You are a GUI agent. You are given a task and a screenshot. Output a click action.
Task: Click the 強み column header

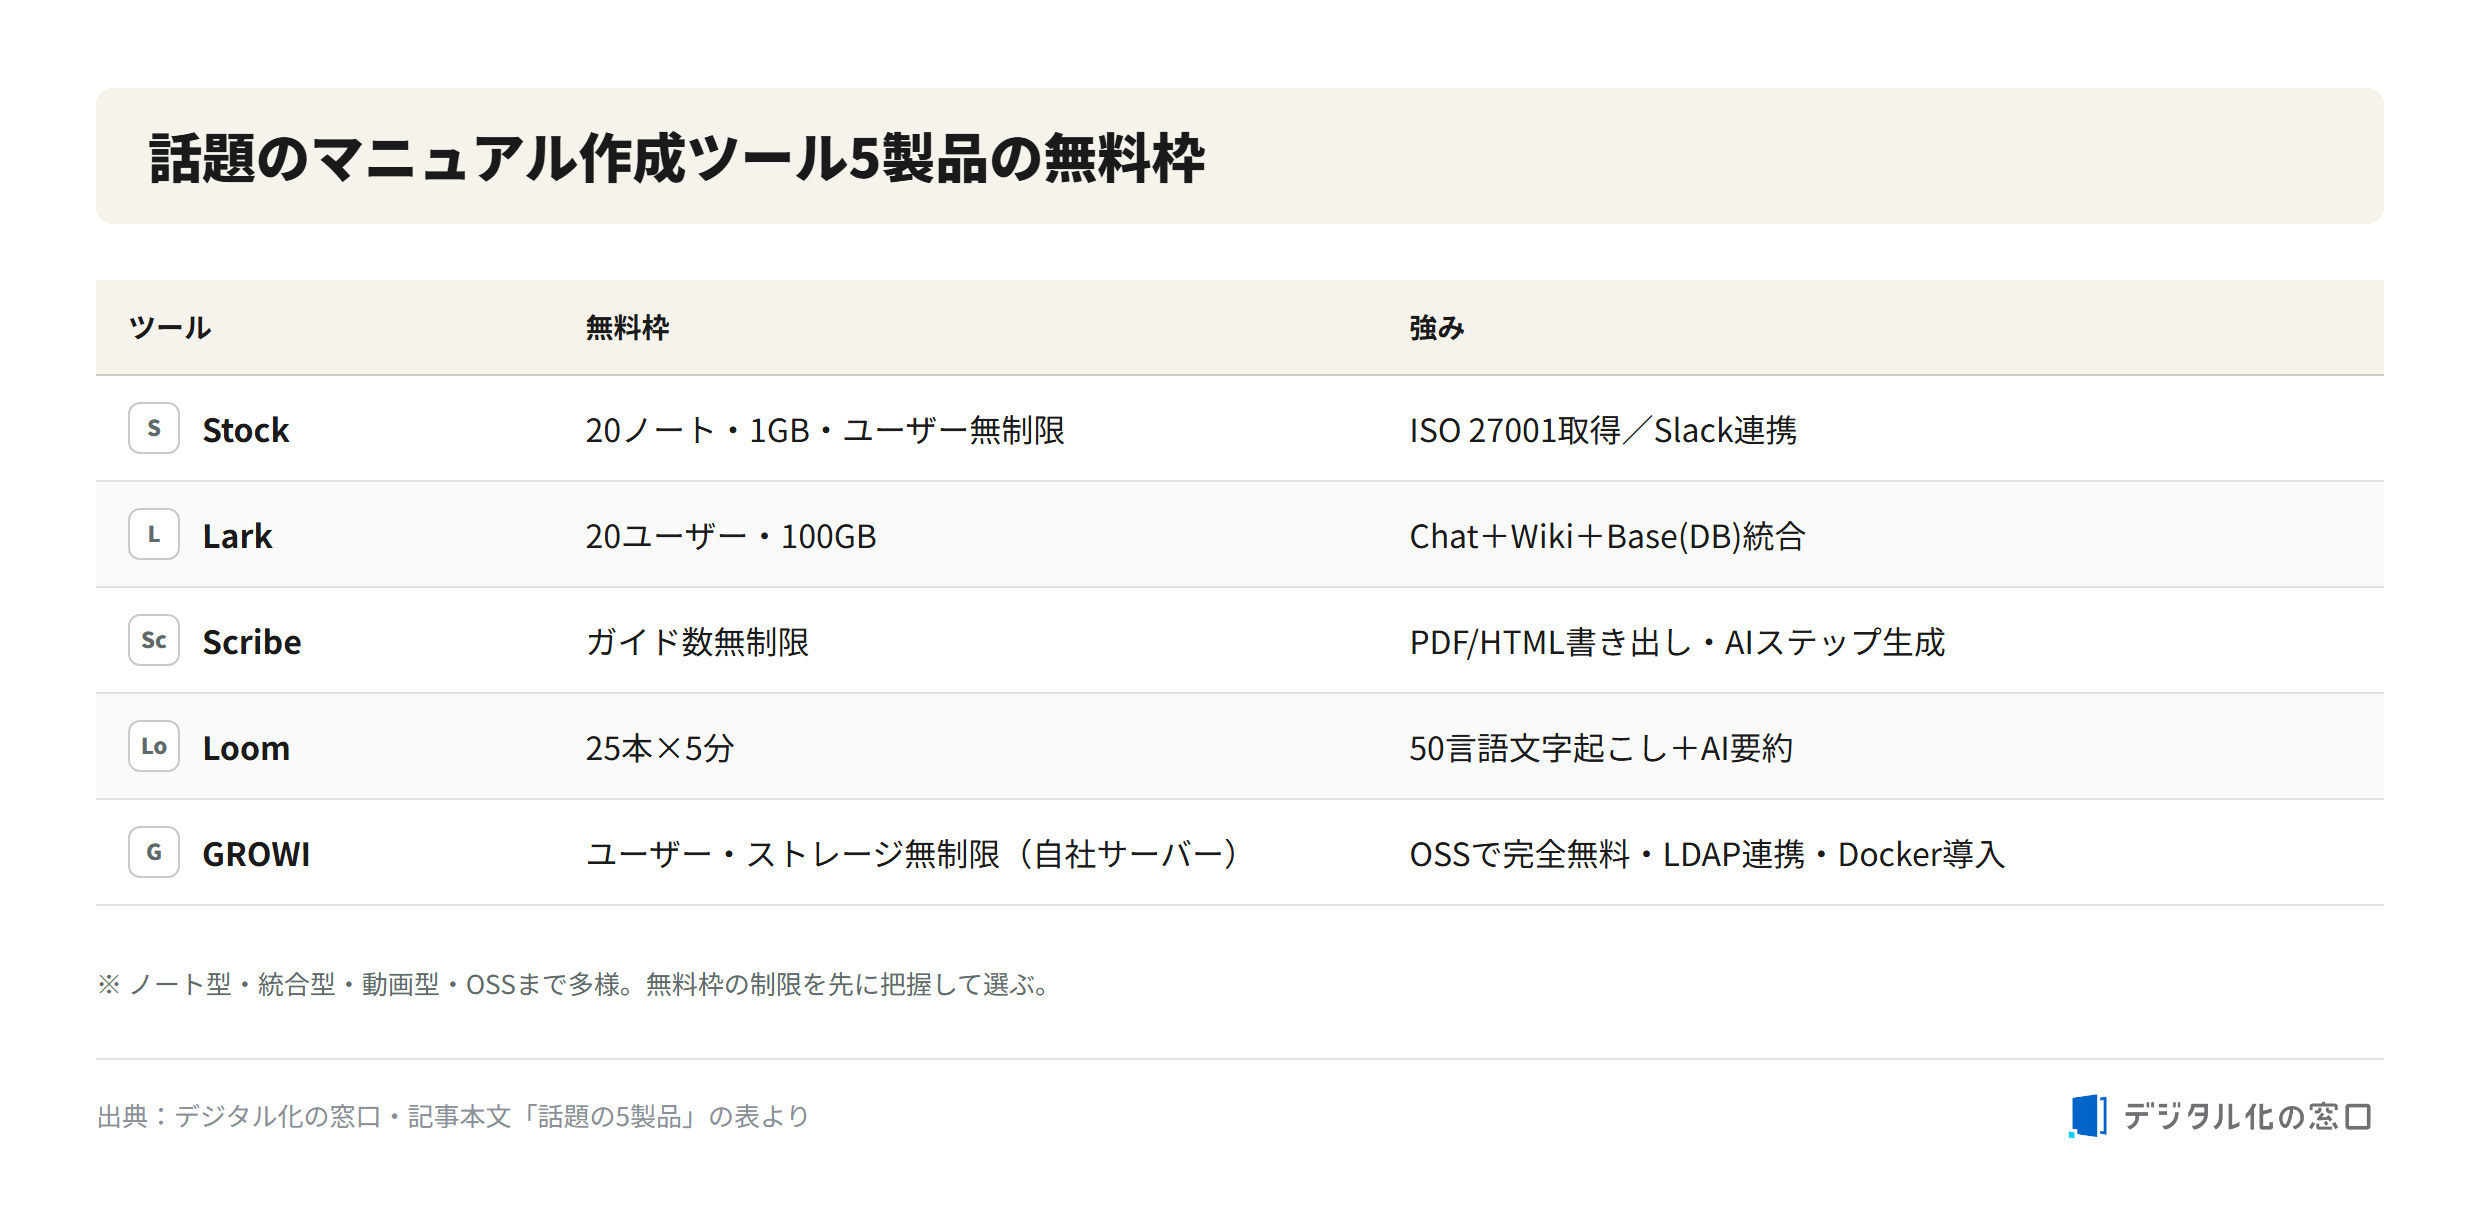1437,328
